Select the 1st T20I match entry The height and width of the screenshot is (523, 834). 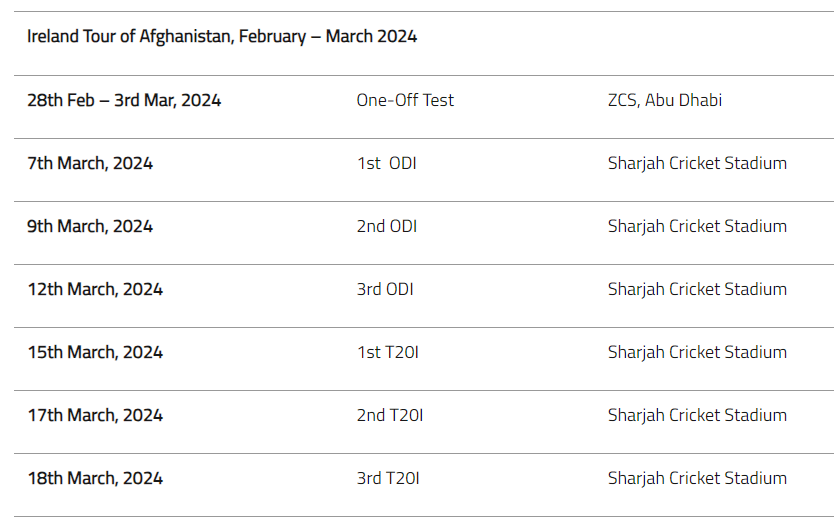[388, 352]
